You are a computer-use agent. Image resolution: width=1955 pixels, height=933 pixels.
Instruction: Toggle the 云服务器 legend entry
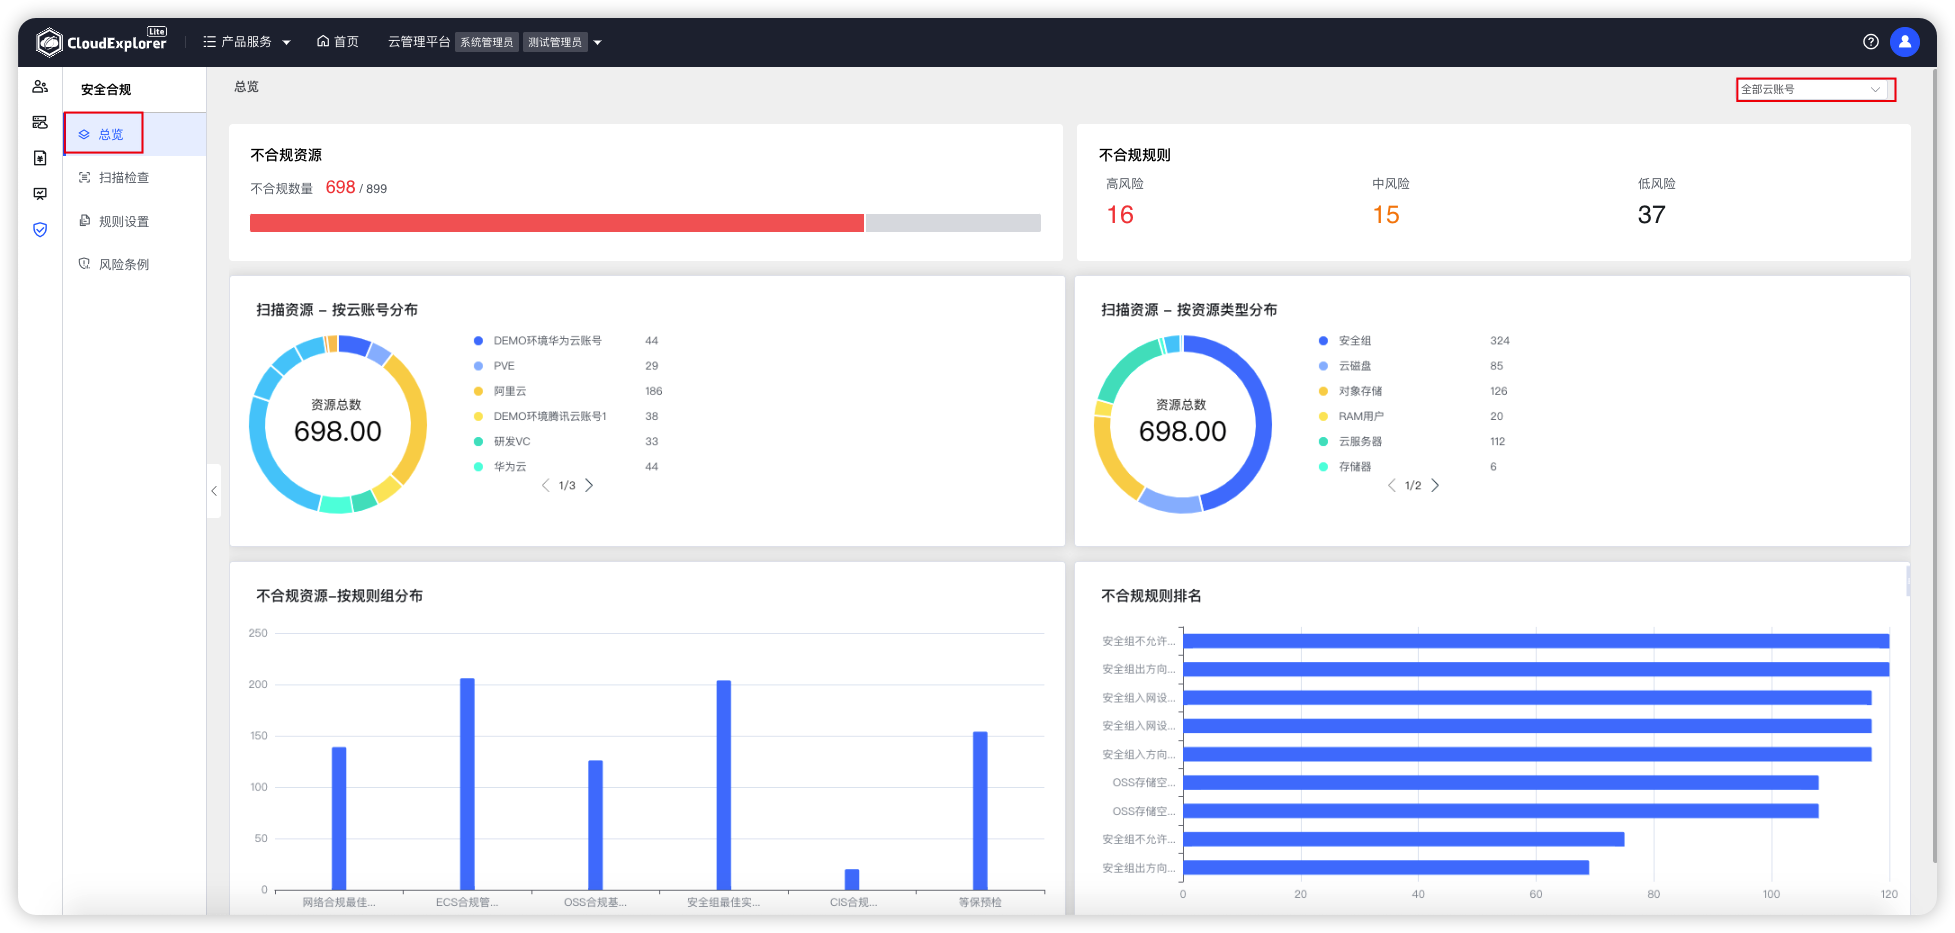[x=1350, y=441]
